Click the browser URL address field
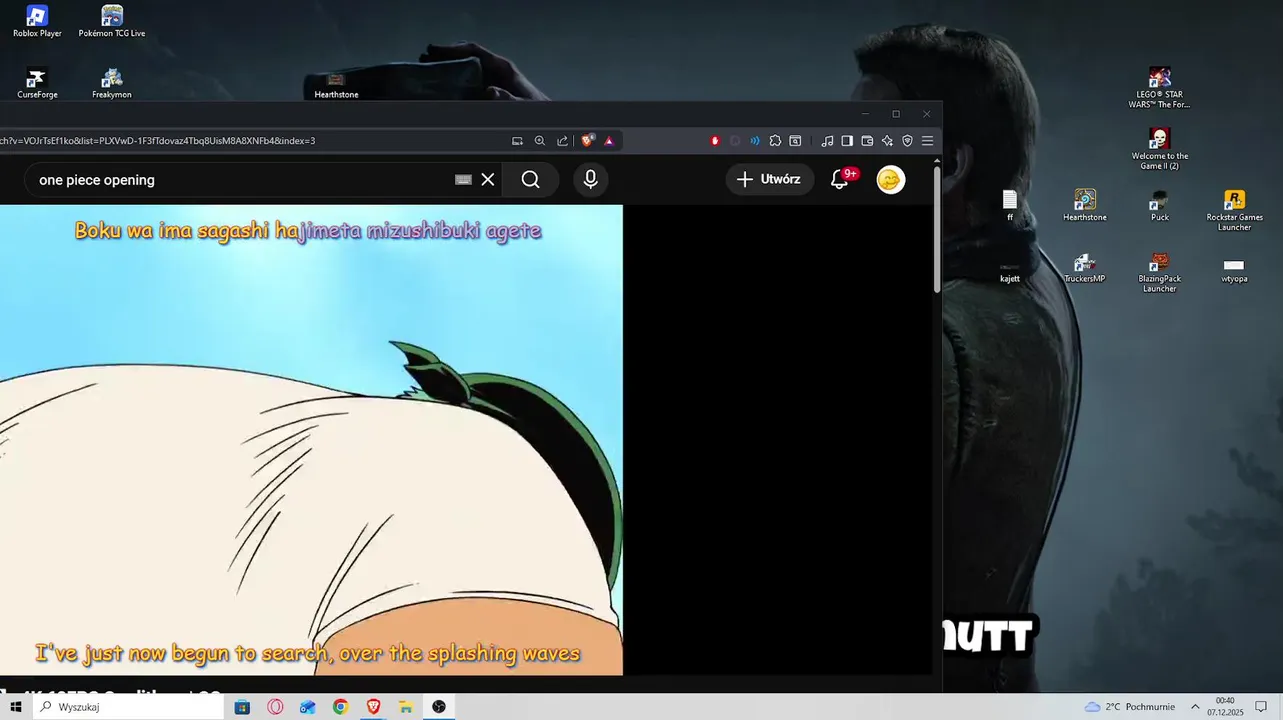The height and width of the screenshot is (720, 1283). pyautogui.click(x=250, y=141)
